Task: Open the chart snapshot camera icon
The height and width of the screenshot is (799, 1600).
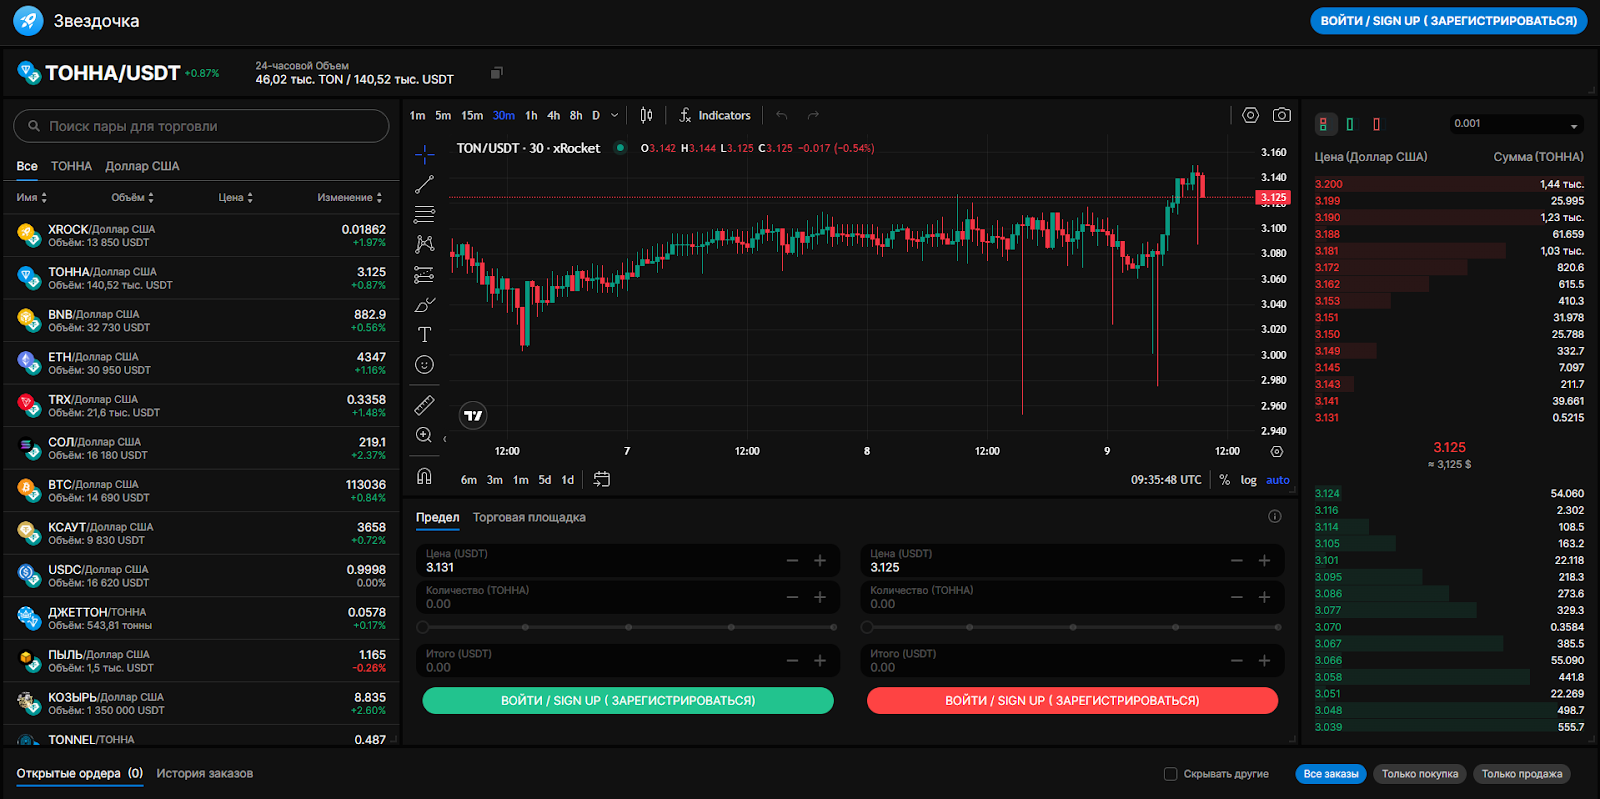Action: 1281,115
